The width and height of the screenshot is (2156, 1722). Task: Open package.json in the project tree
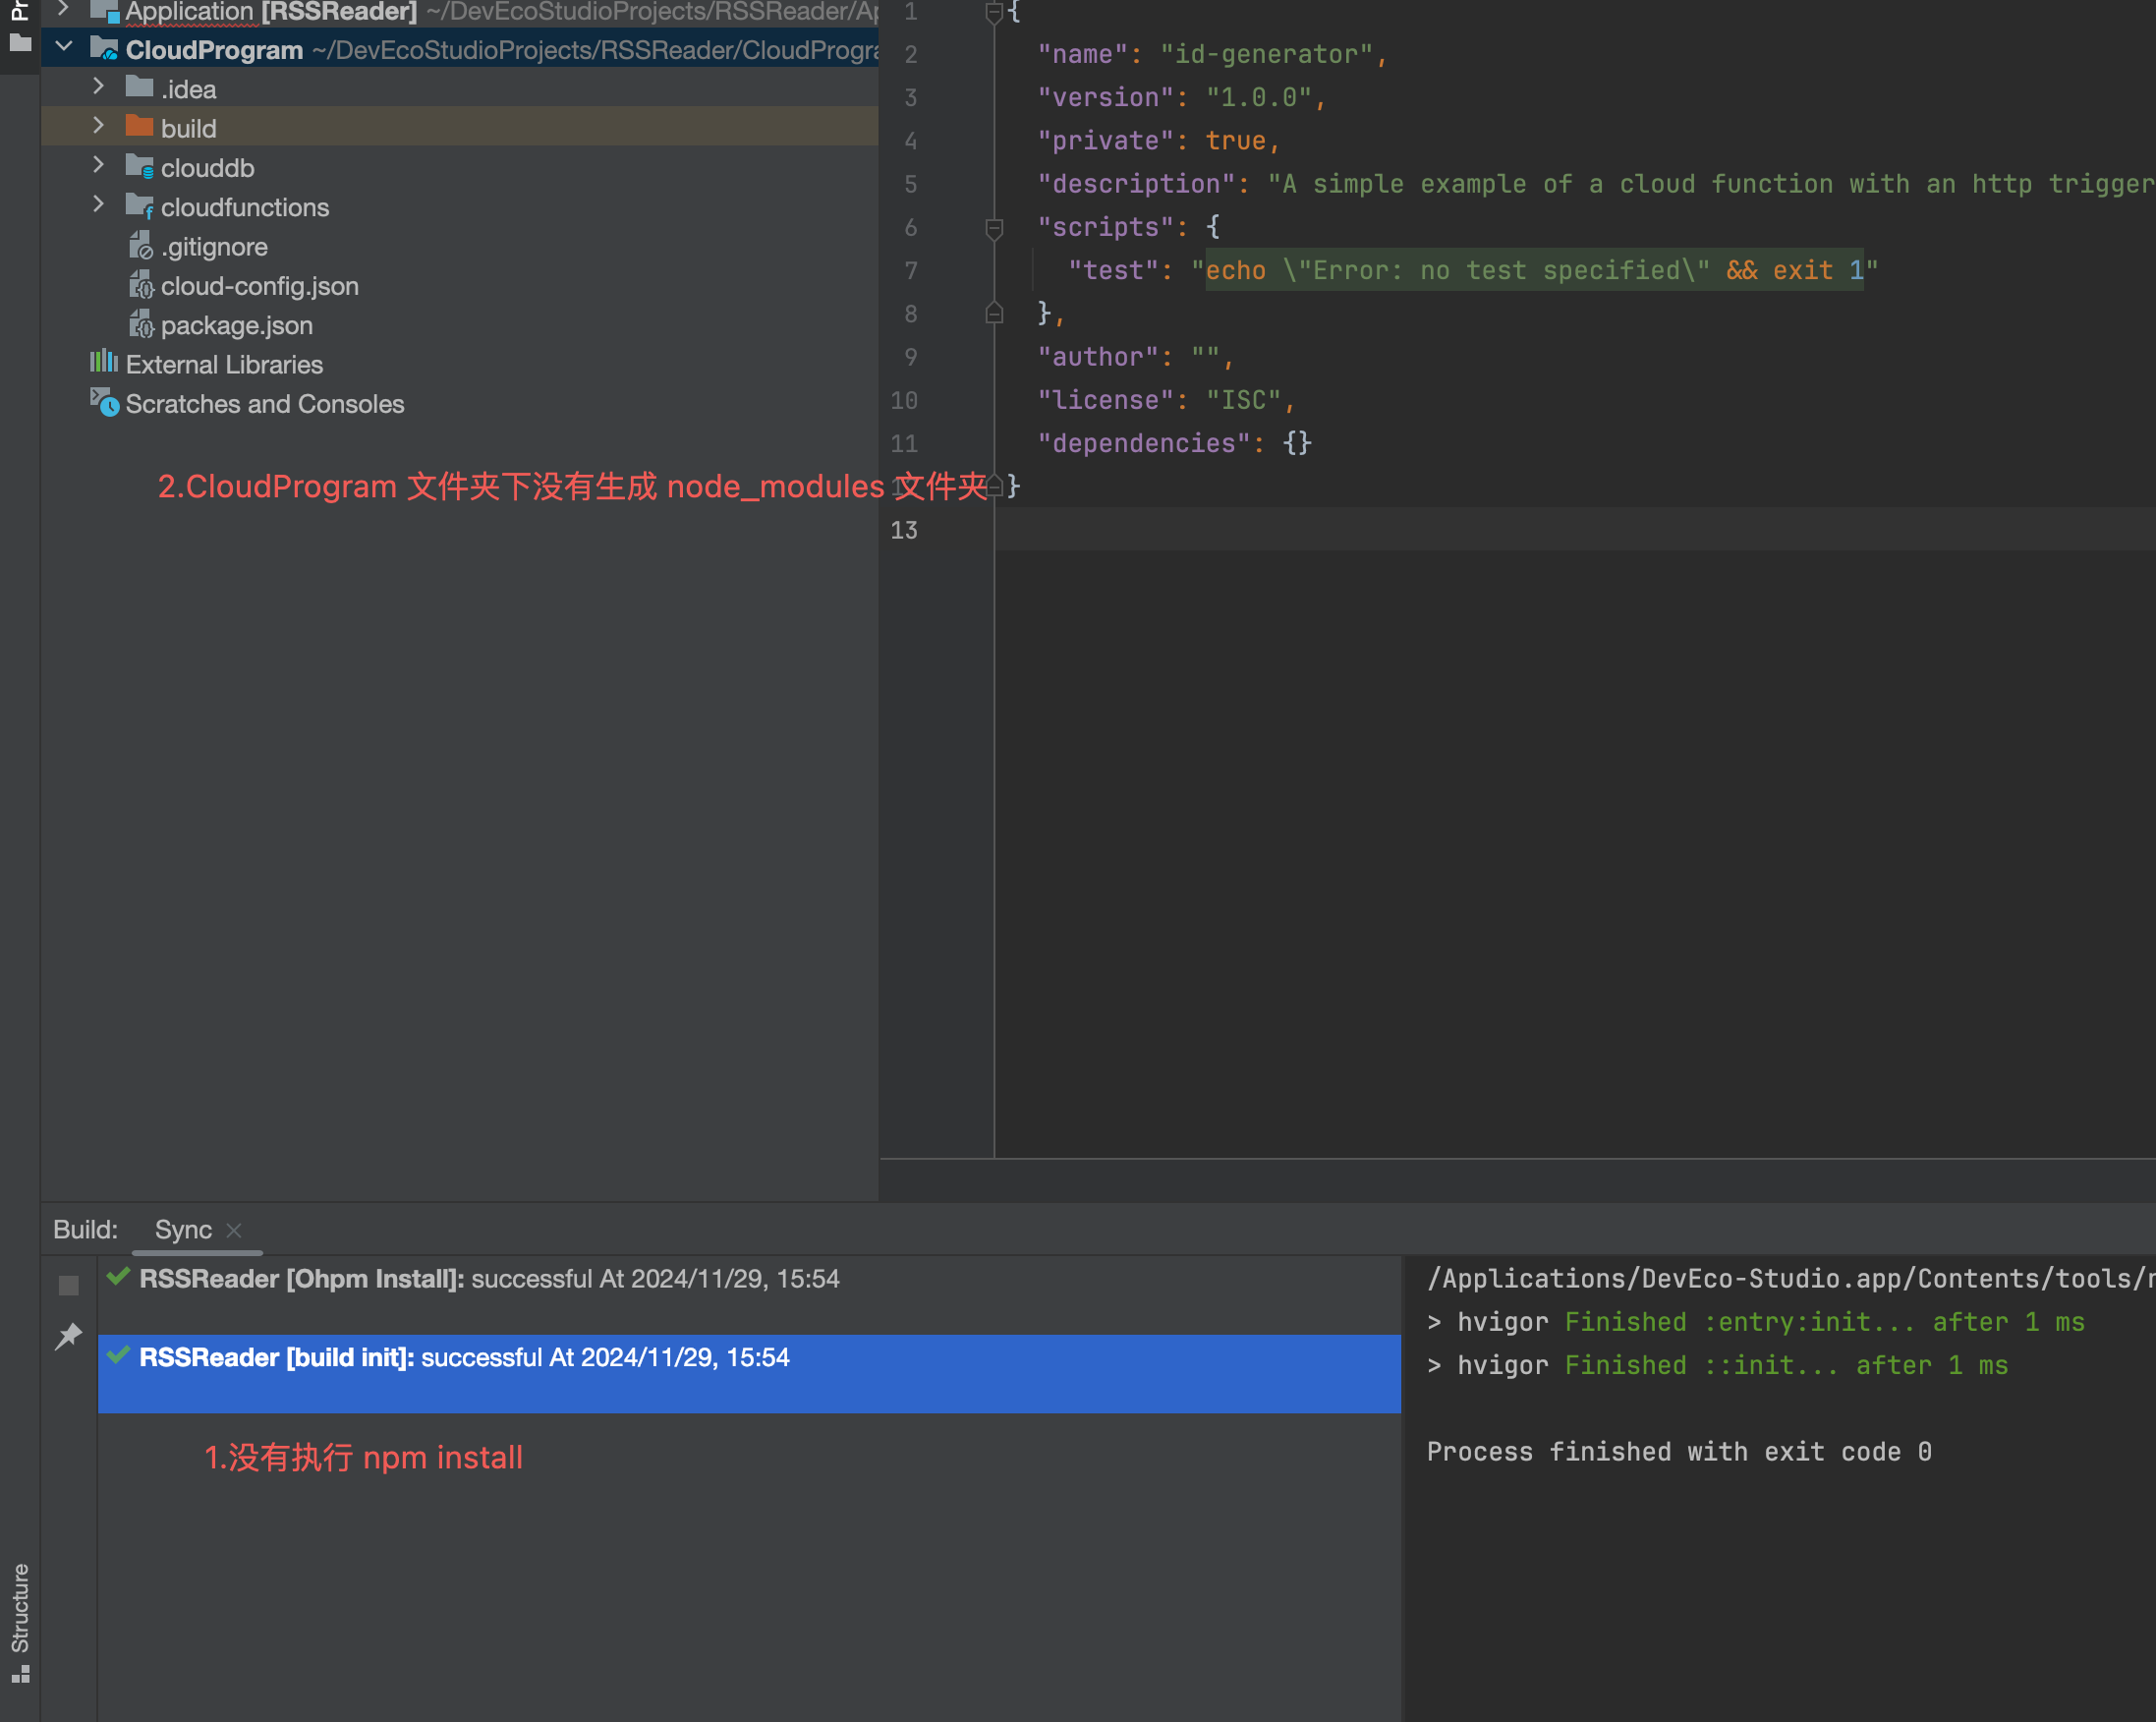236,325
